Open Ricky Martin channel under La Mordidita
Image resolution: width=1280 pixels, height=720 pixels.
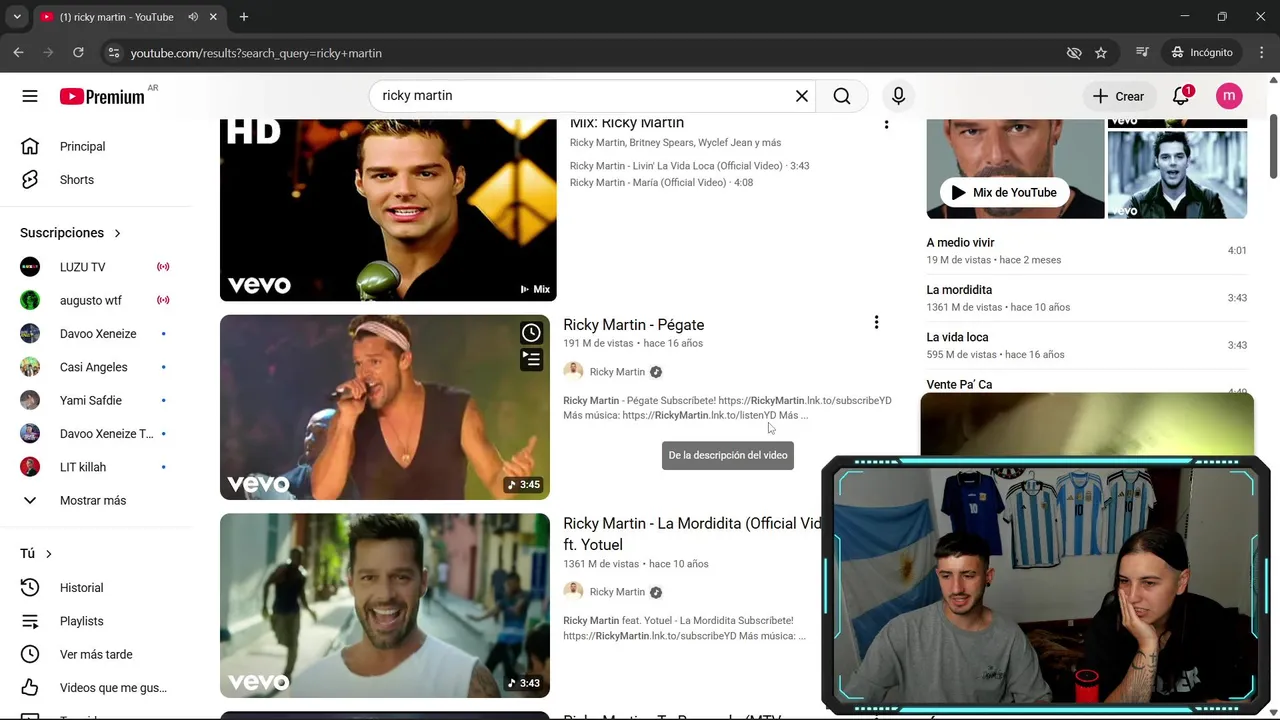(617, 592)
